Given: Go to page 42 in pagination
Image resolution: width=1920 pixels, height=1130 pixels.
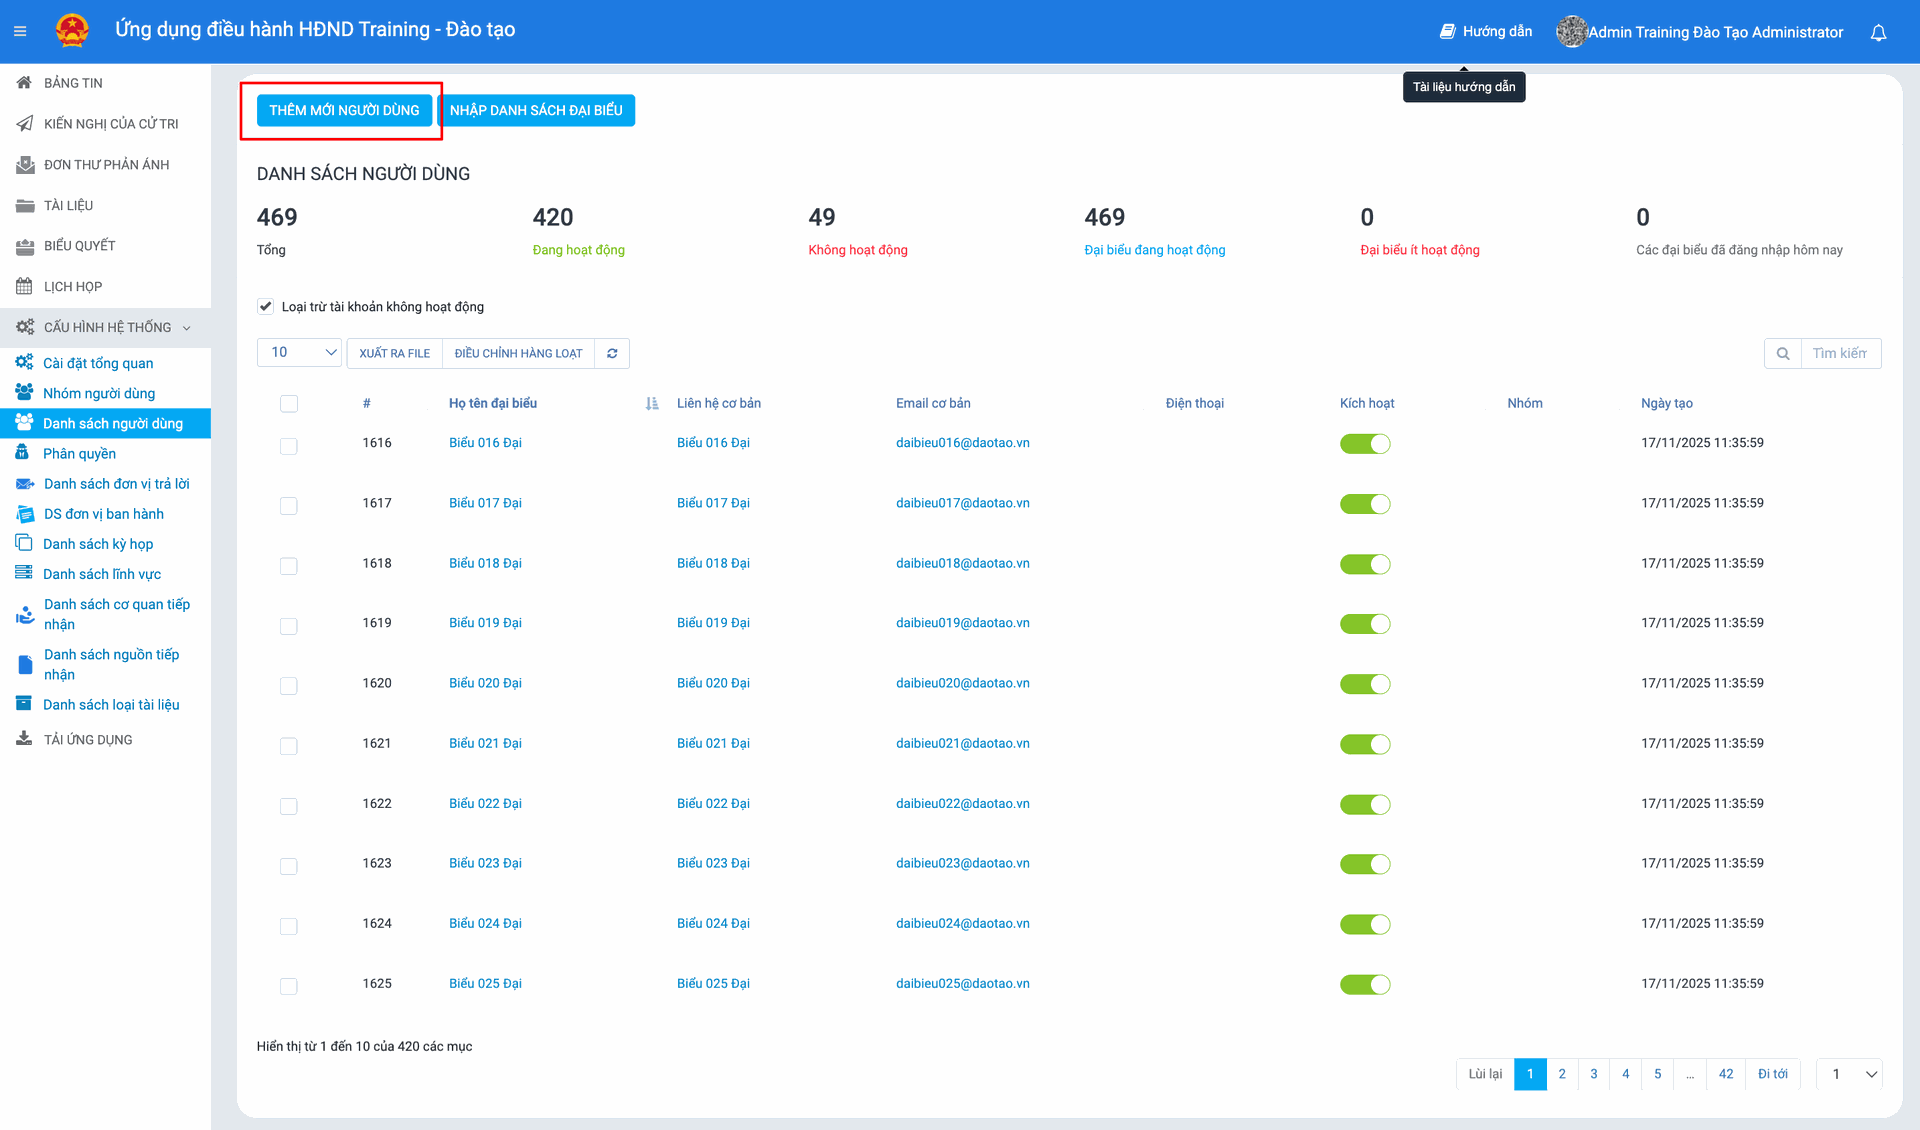Looking at the screenshot, I should pos(1725,1074).
